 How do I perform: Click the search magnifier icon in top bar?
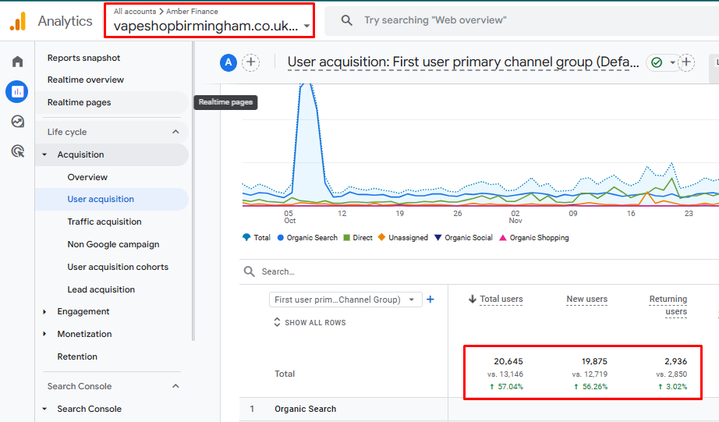(x=347, y=20)
